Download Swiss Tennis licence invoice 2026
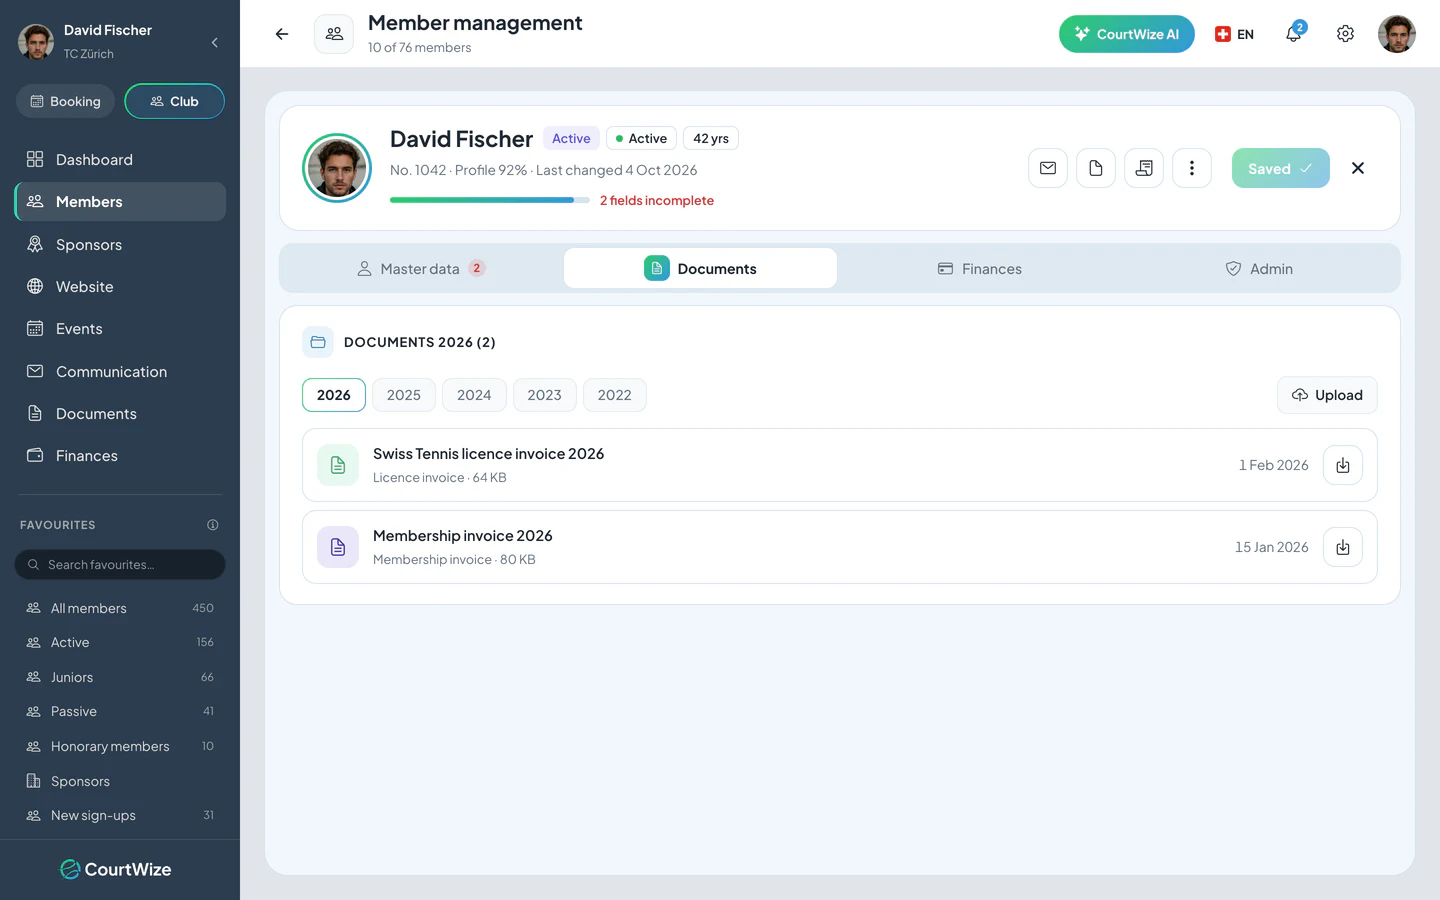The width and height of the screenshot is (1440, 900). pos(1343,465)
